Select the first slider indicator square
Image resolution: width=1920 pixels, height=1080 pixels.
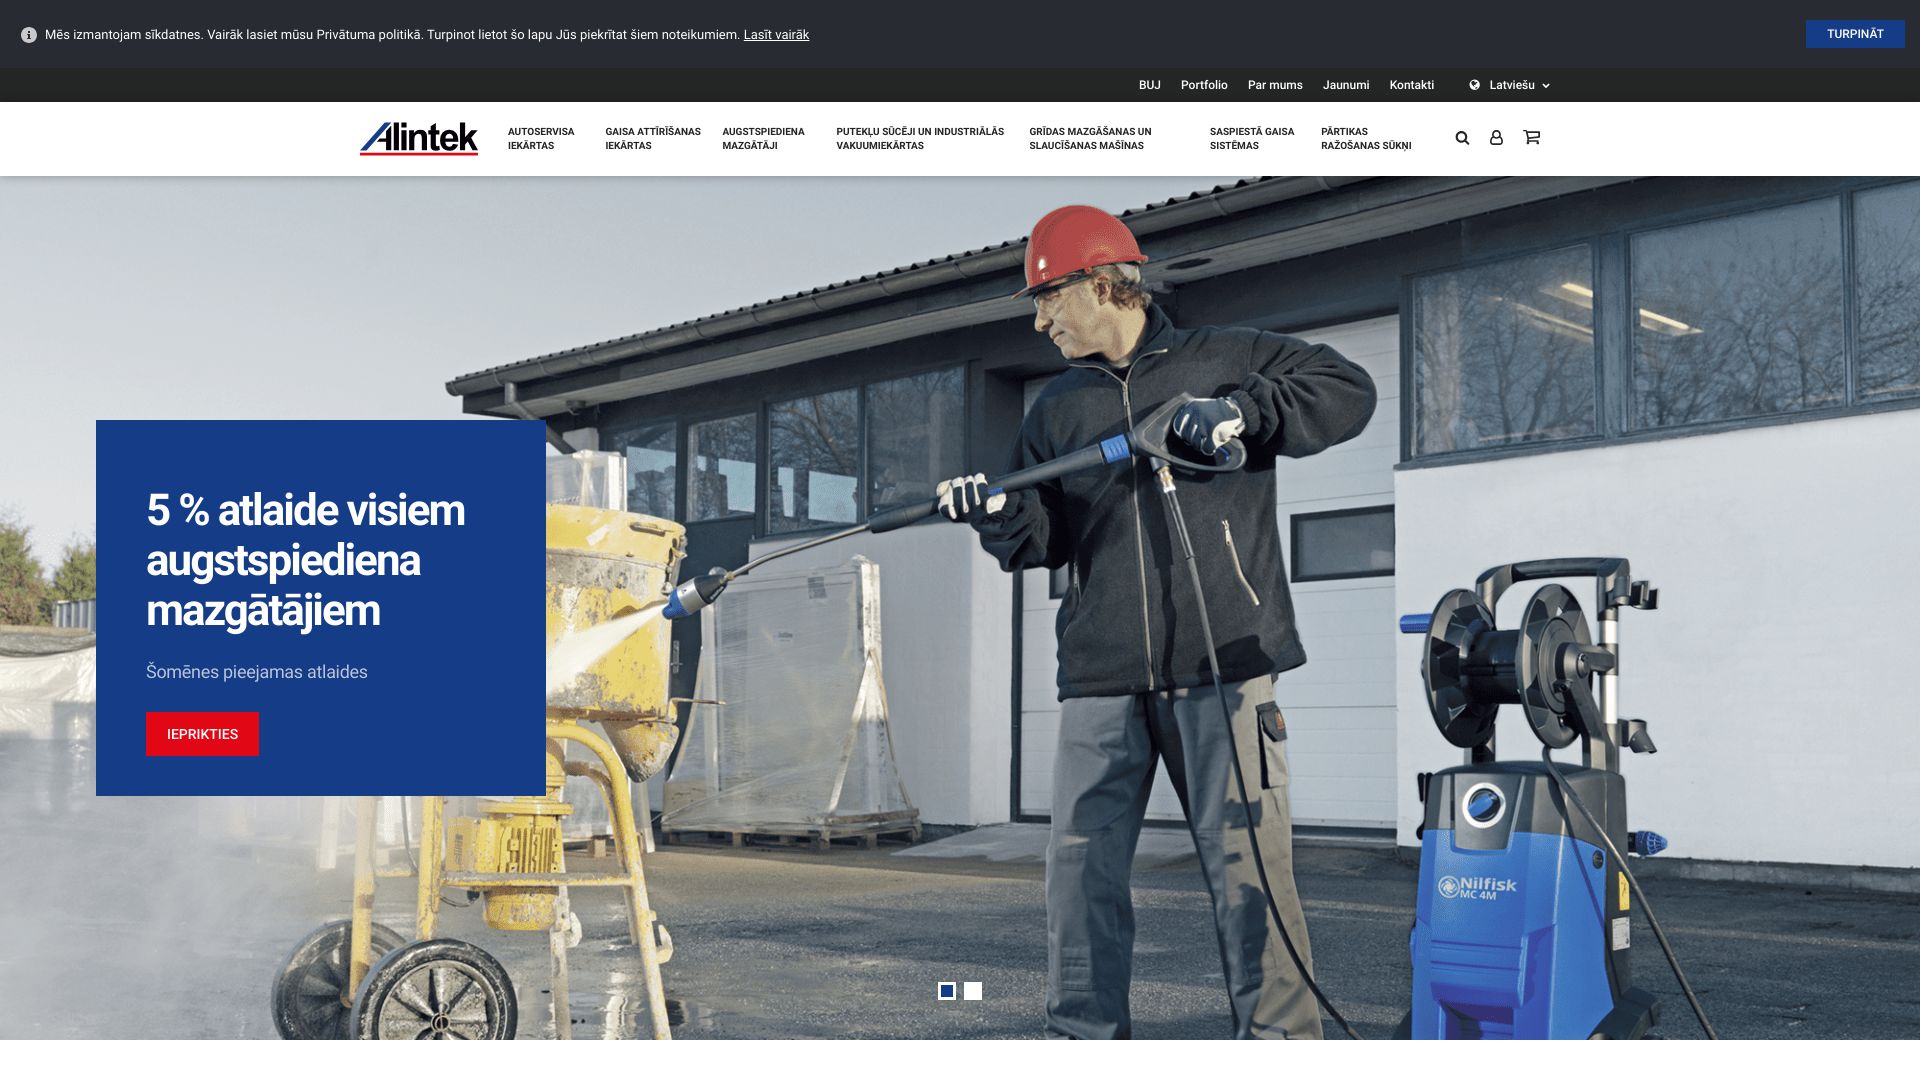tap(947, 991)
